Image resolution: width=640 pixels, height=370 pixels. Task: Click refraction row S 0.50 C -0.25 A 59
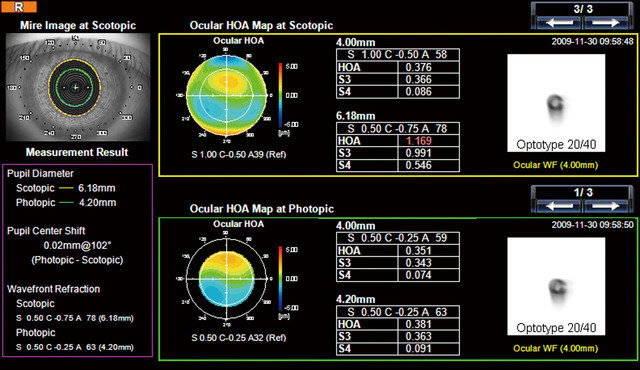click(x=398, y=238)
